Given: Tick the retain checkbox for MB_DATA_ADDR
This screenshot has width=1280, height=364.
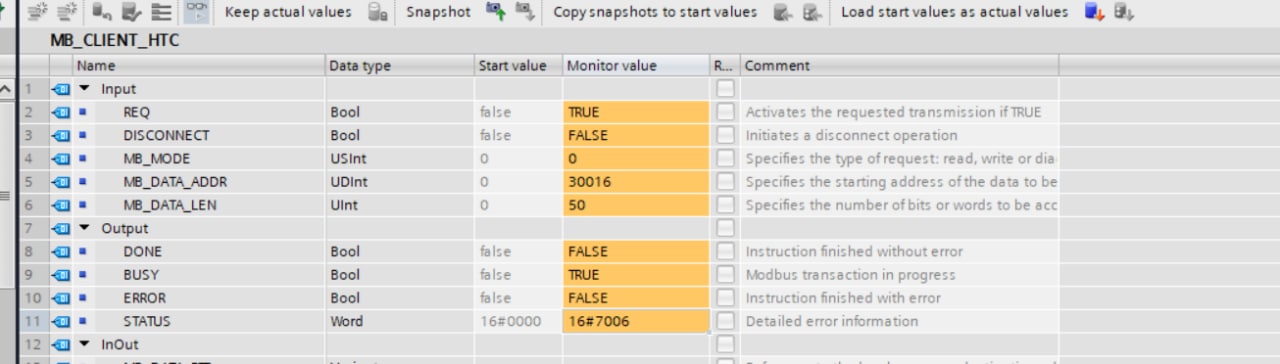Looking at the screenshot, I should point(725,181).
